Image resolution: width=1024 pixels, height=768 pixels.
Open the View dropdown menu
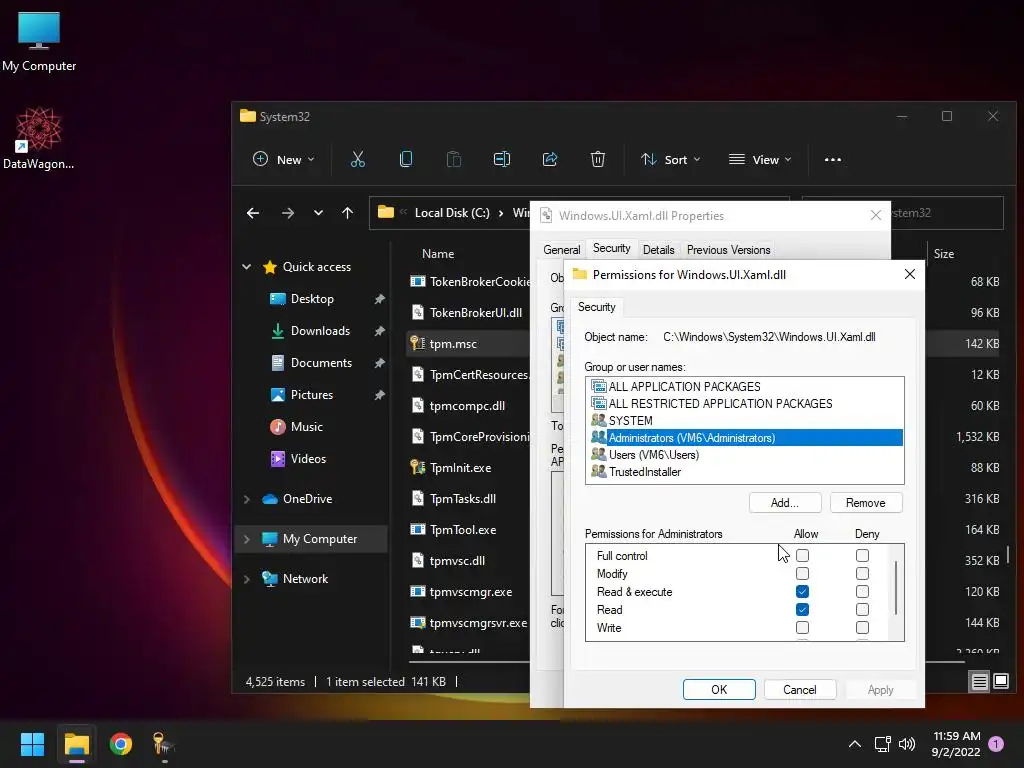click(x=760, y=159)
